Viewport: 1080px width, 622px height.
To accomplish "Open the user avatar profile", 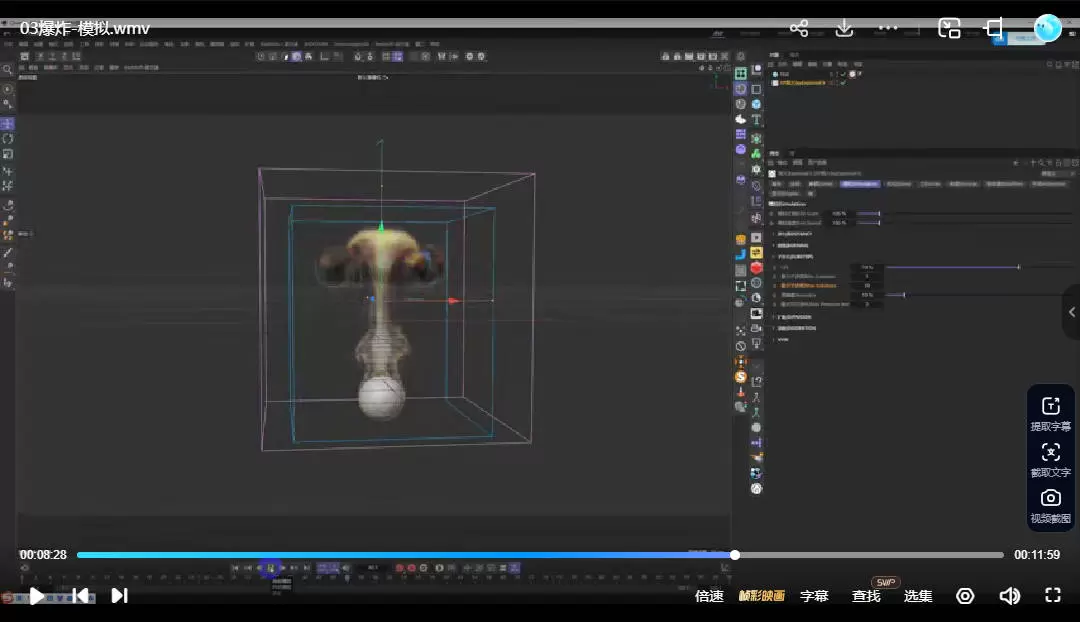I will [x=1047, y=28].
